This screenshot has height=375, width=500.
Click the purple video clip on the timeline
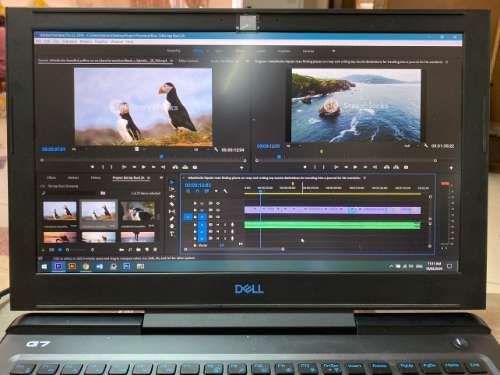click(332, 210)
